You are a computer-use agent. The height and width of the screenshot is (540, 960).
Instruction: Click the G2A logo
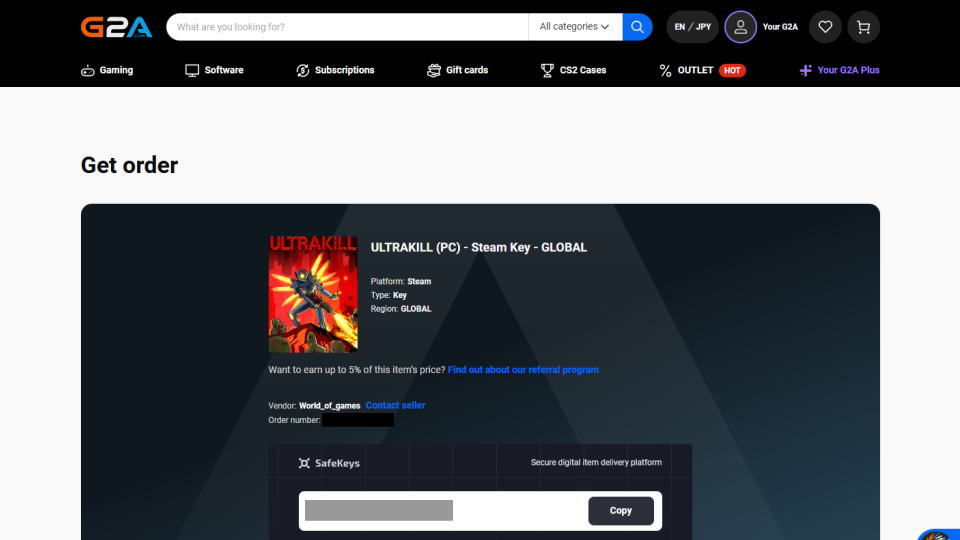(x=116, y=27)
